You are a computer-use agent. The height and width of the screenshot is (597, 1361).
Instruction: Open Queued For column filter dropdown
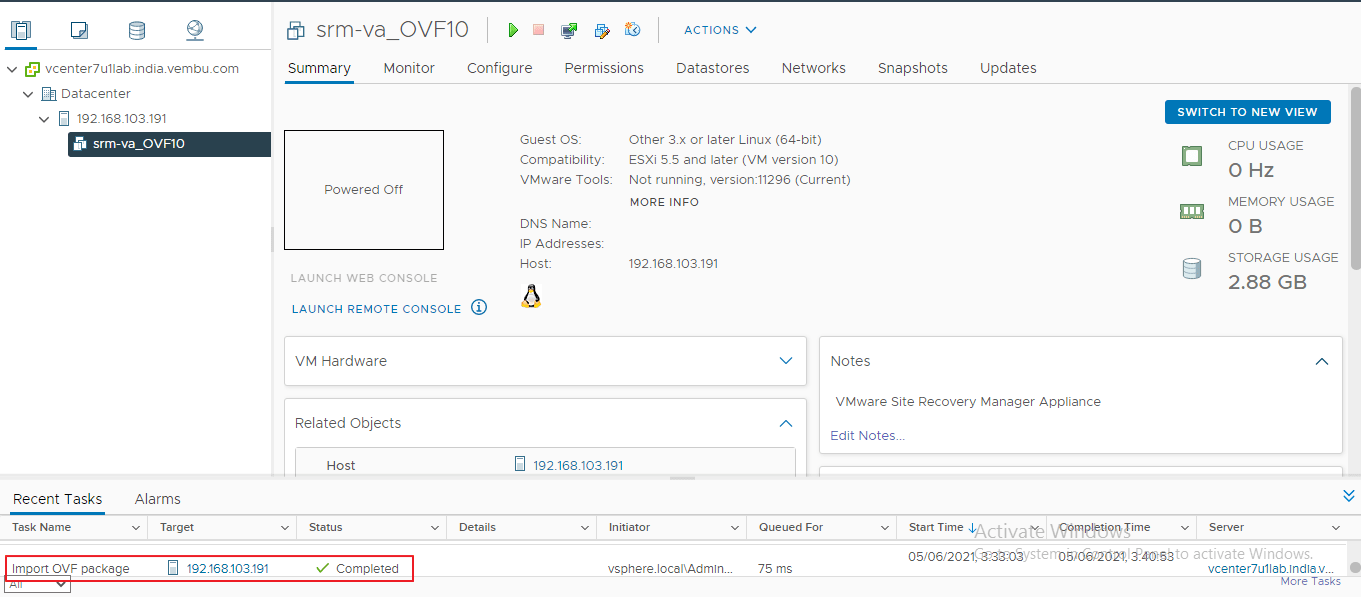[x=885, y=528]
